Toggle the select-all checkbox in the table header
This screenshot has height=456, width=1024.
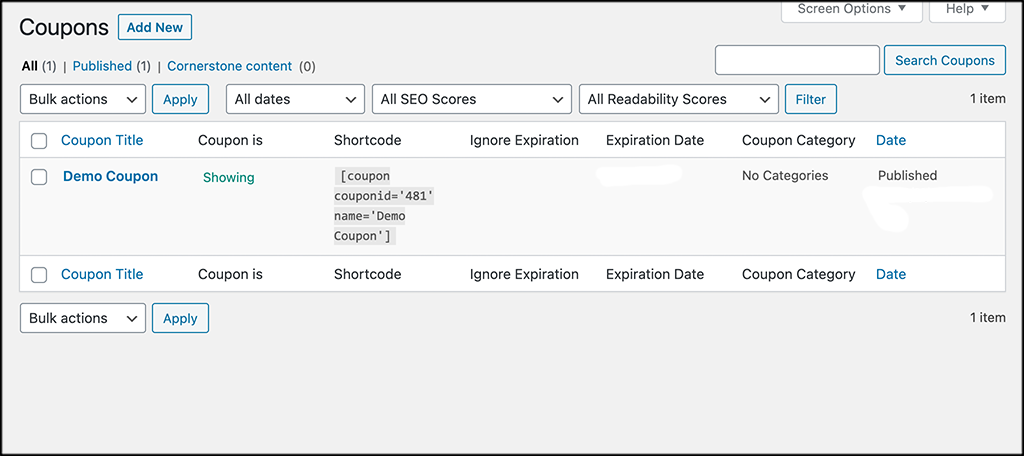pyautogui.click(x=39, y=141)
